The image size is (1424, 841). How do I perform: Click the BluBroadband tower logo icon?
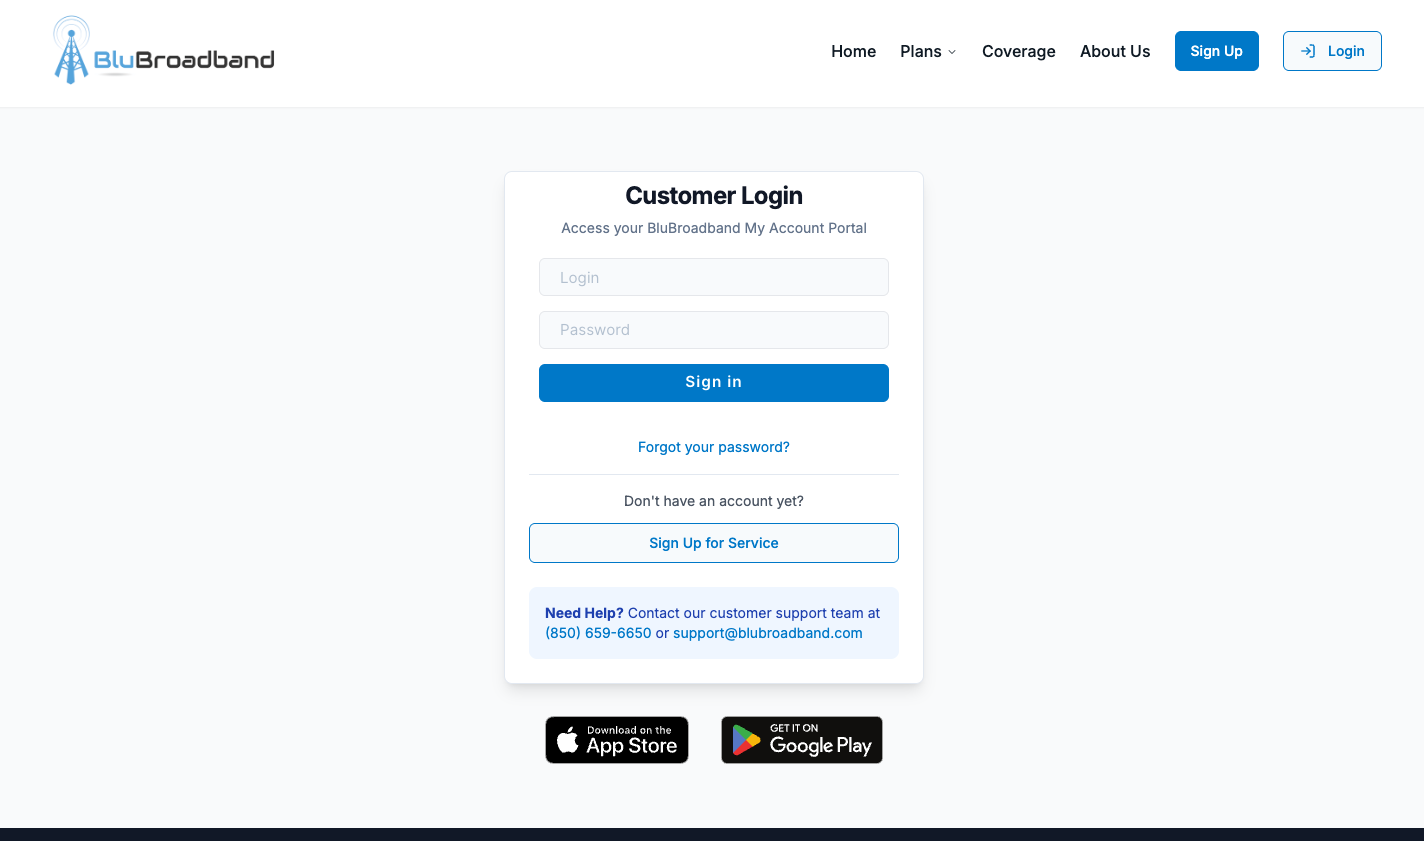coord(71,50)
